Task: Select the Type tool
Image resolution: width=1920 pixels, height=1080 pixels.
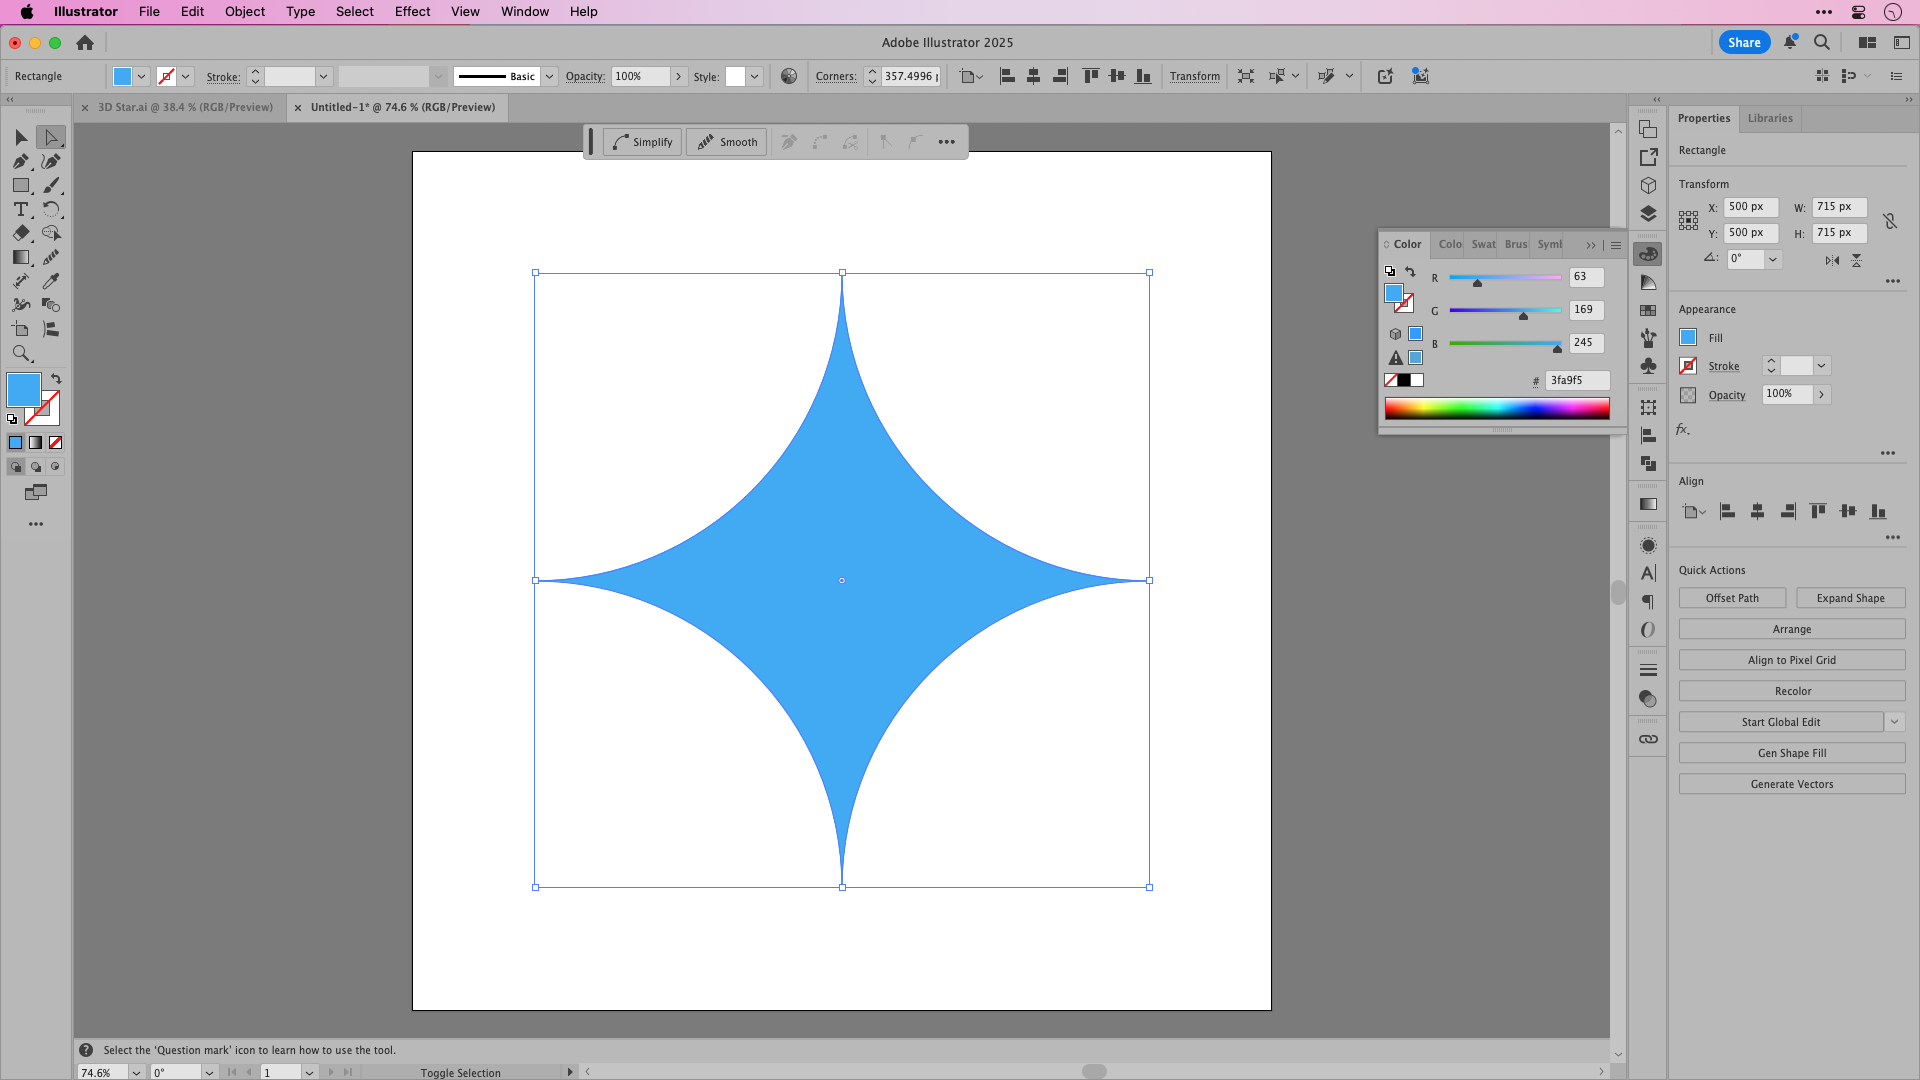Action: click(x=20, y=210)
